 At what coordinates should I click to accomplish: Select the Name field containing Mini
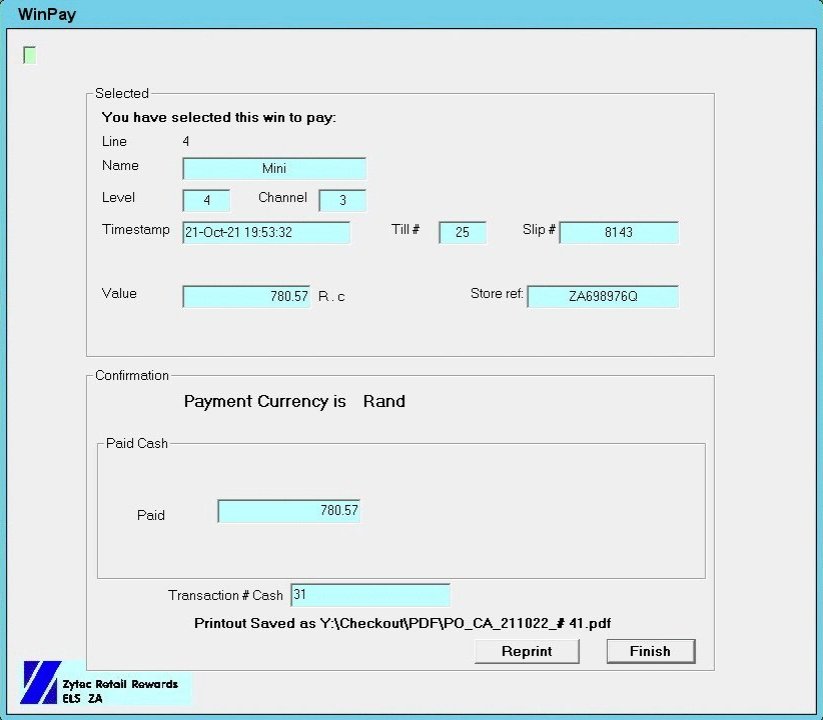(274, 169)
